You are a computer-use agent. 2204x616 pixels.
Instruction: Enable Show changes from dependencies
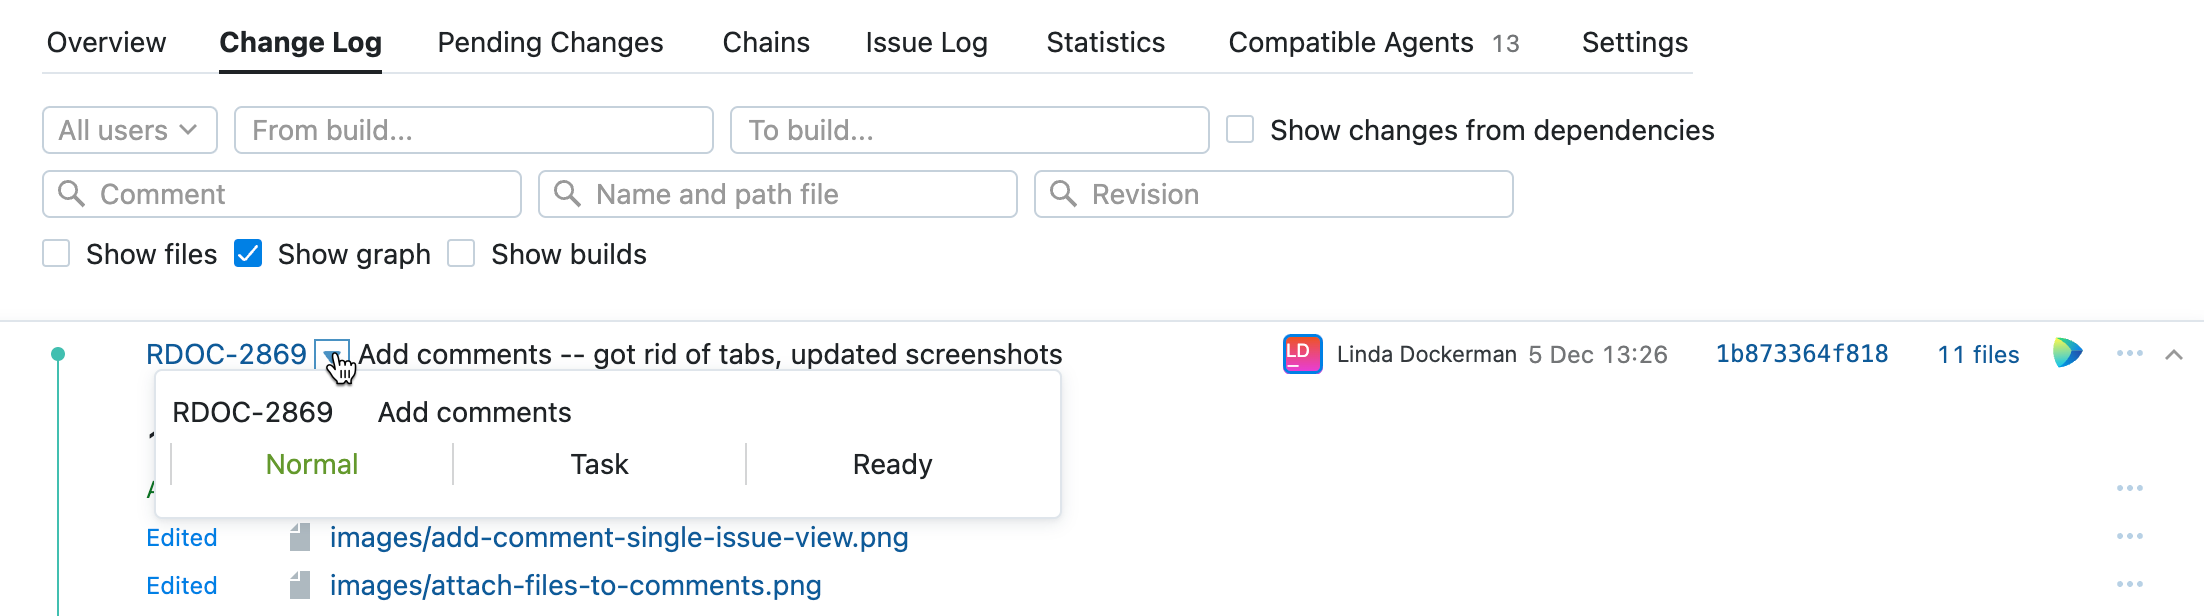pos(1239,129)
